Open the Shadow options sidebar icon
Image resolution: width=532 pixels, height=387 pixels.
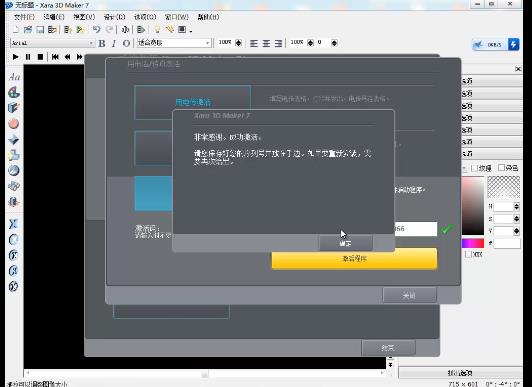tap(14, 155)
